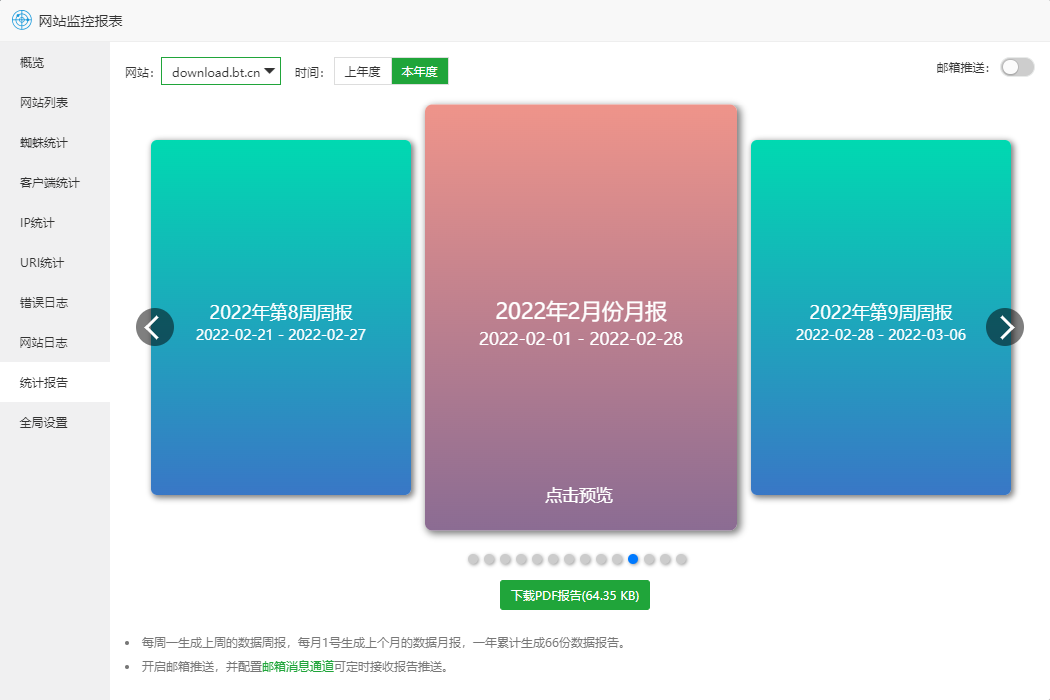The width and height of the screenshot is (1050, 700).
Task: Click 点击预览 on the February report
Action: (x=579, y=495)
